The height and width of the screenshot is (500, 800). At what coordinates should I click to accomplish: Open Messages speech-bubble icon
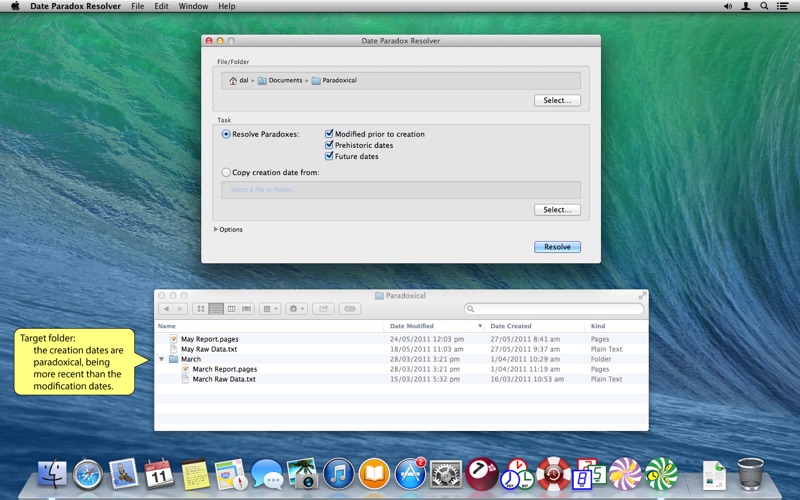click(266, 474)
